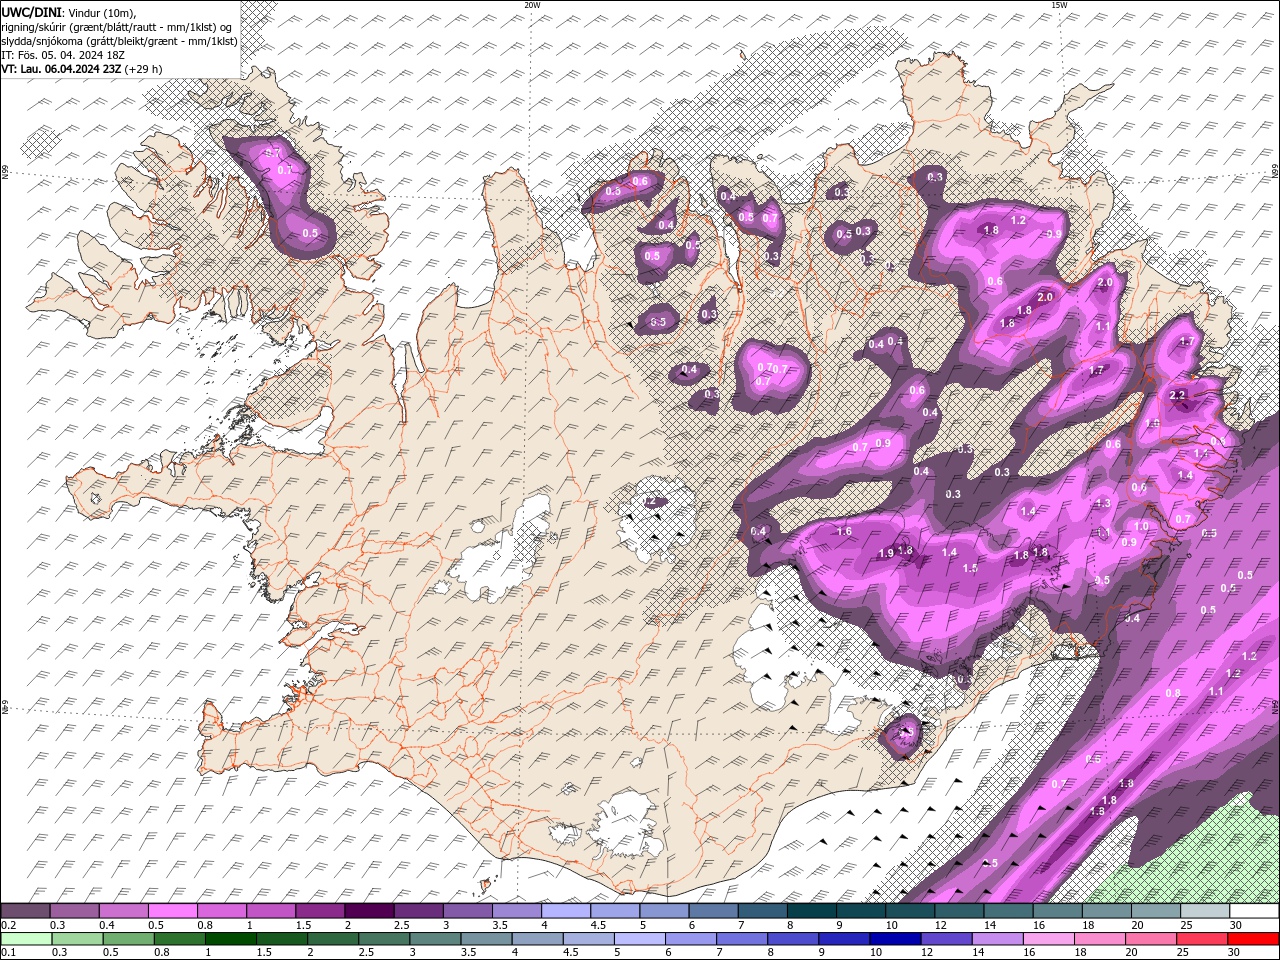
Task: Pick the darkest purple 2 swatch in the snow scale
Action: 369,911
